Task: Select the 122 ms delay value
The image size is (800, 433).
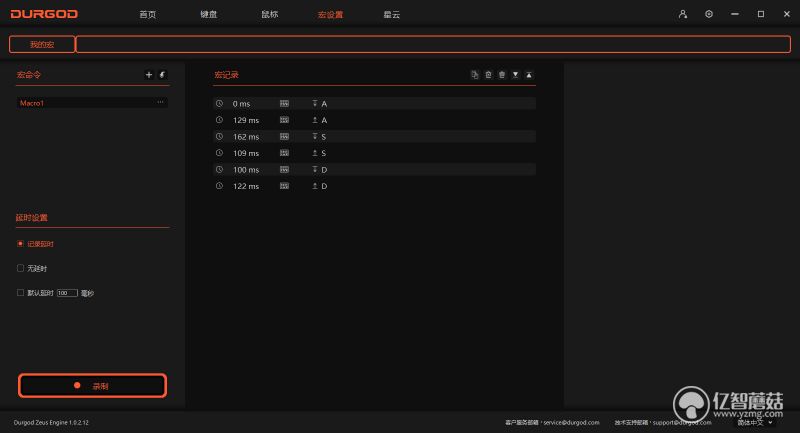Action: click(x=246, y=186)
